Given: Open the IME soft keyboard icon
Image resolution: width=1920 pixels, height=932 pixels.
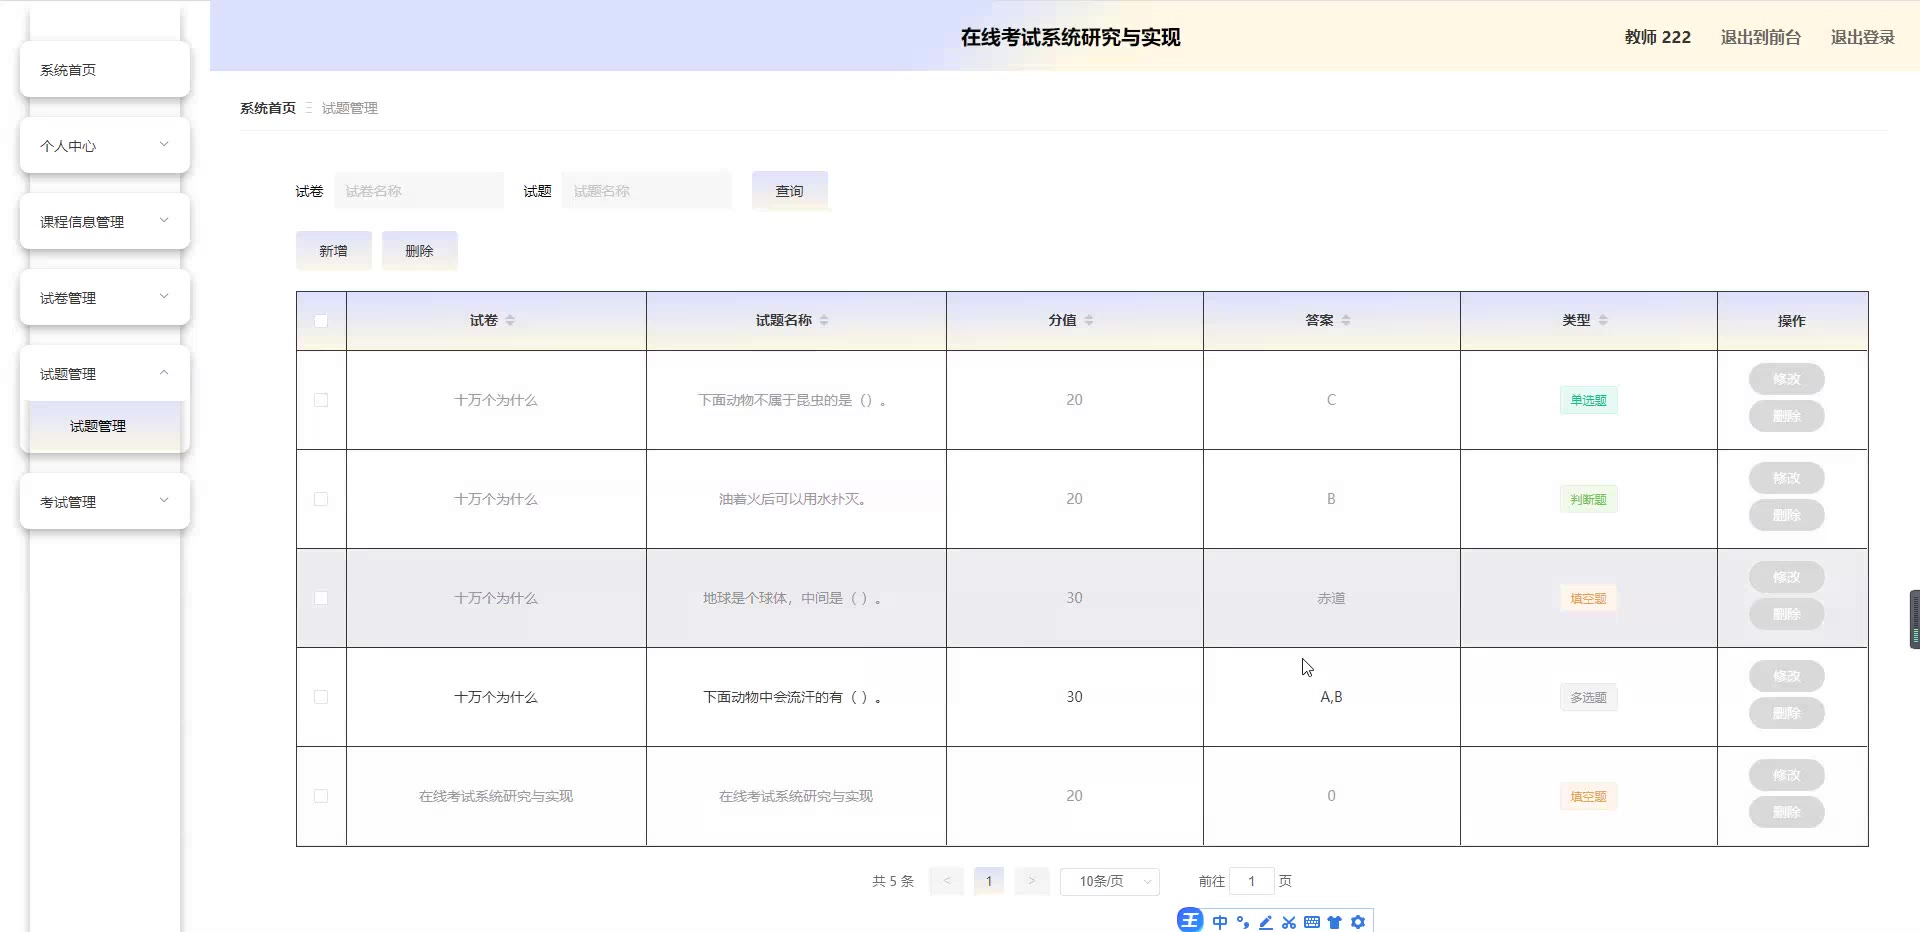Looking at the screenshot, I should [1311, 922].
